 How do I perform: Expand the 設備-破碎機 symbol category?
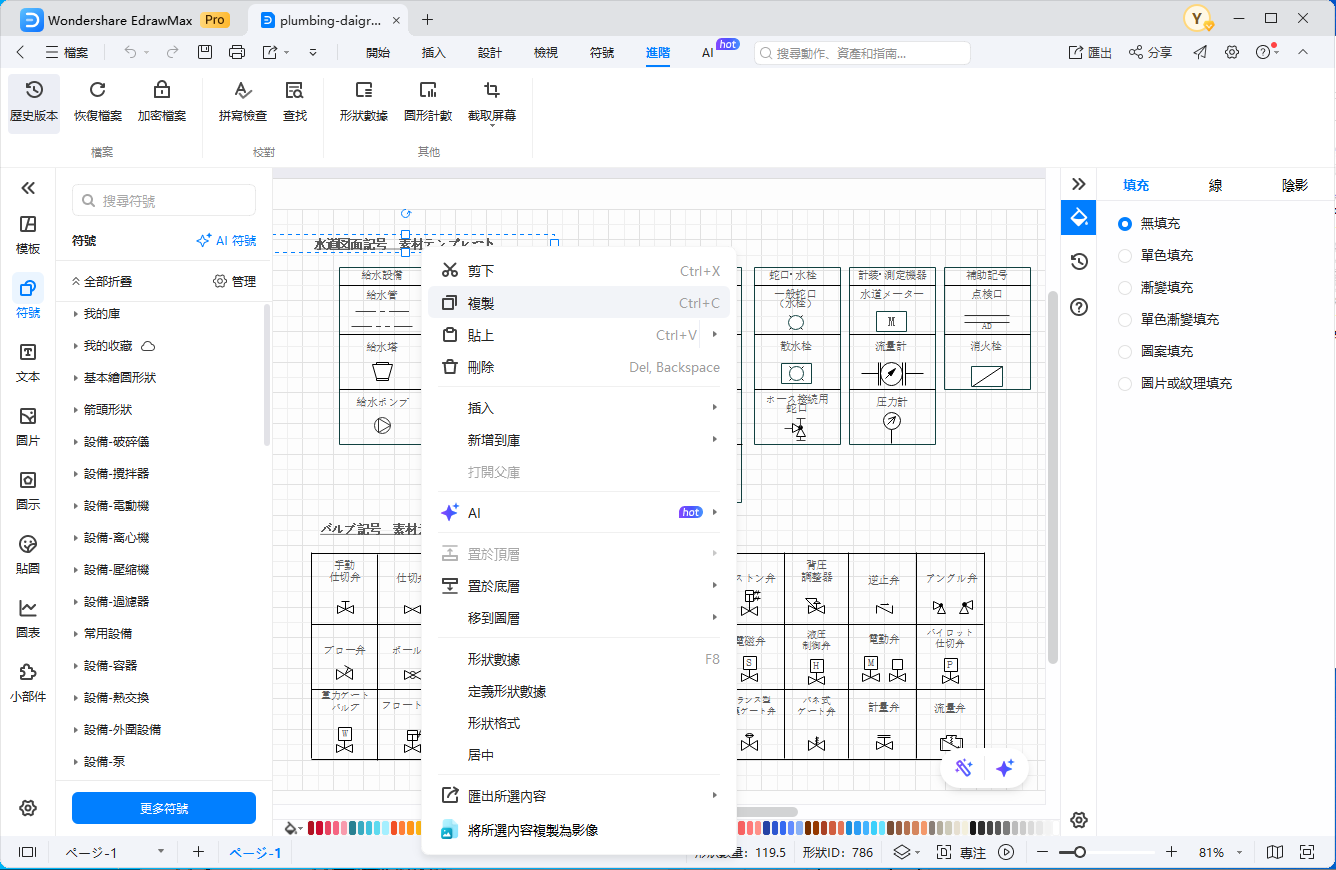click(x=116, y=442)
